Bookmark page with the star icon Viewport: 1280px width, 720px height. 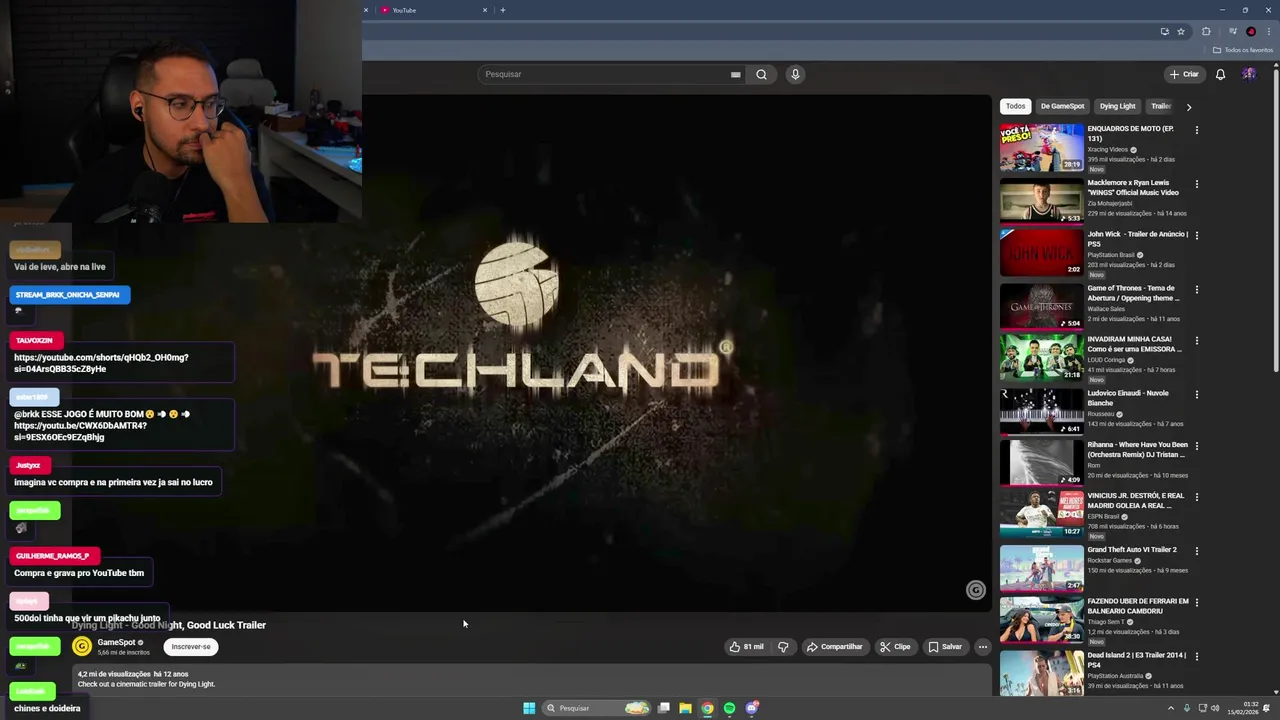click(1181, 32)
